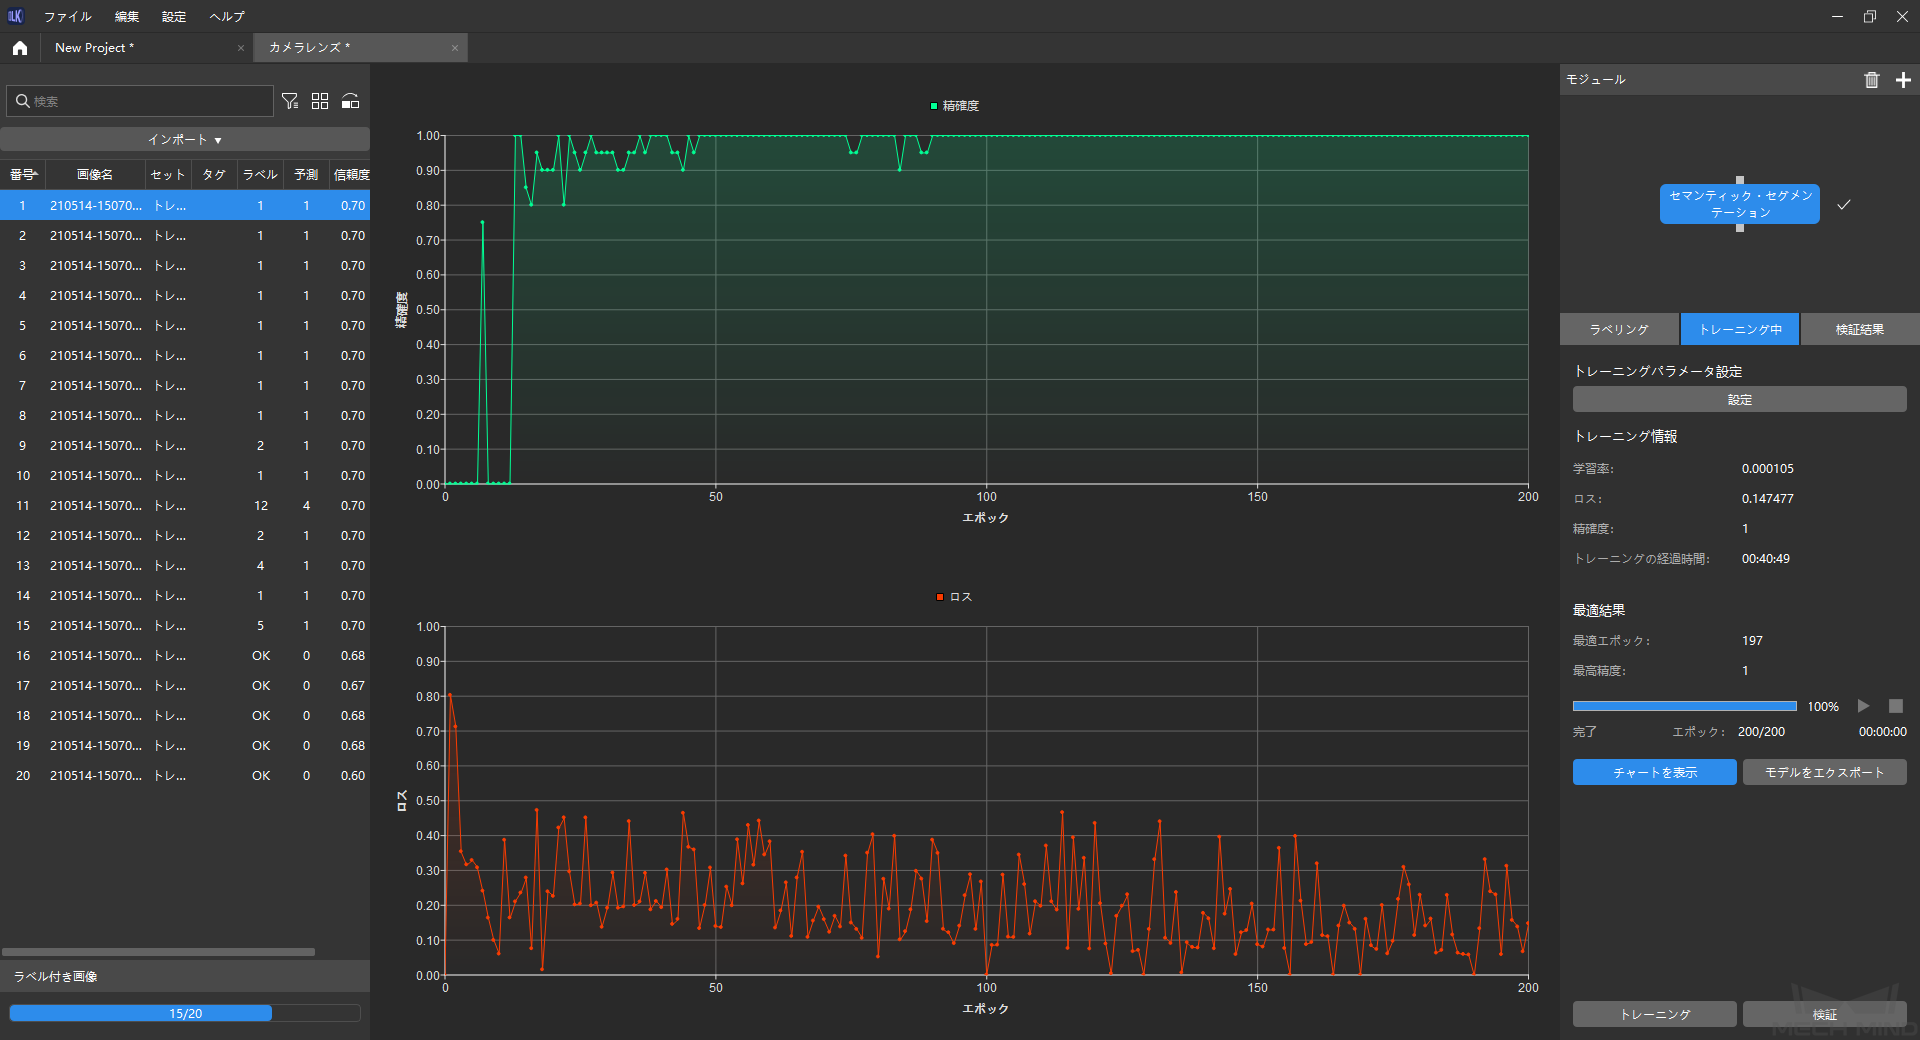Toggle the ロス chart legend
Image resolution: width=1920 pixels, height=1040 pixels.
(x=954, y=597)
